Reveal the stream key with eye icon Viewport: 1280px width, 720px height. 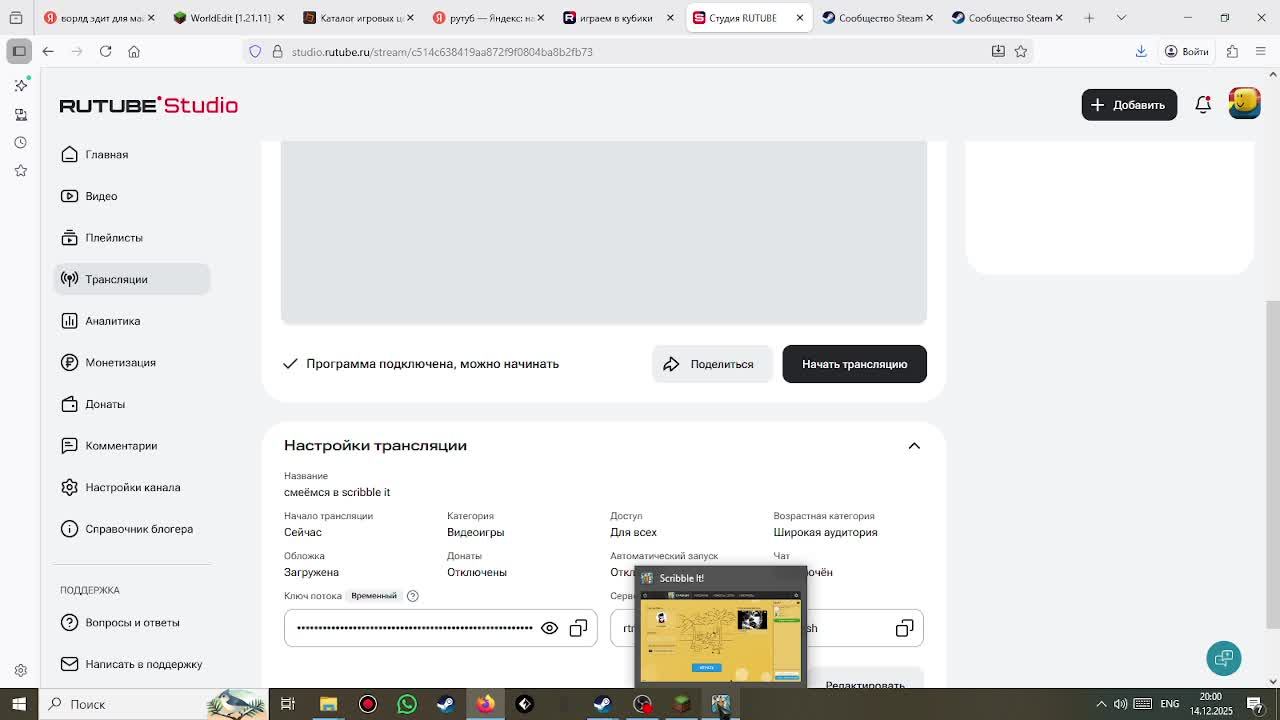[x=549, y=628]
